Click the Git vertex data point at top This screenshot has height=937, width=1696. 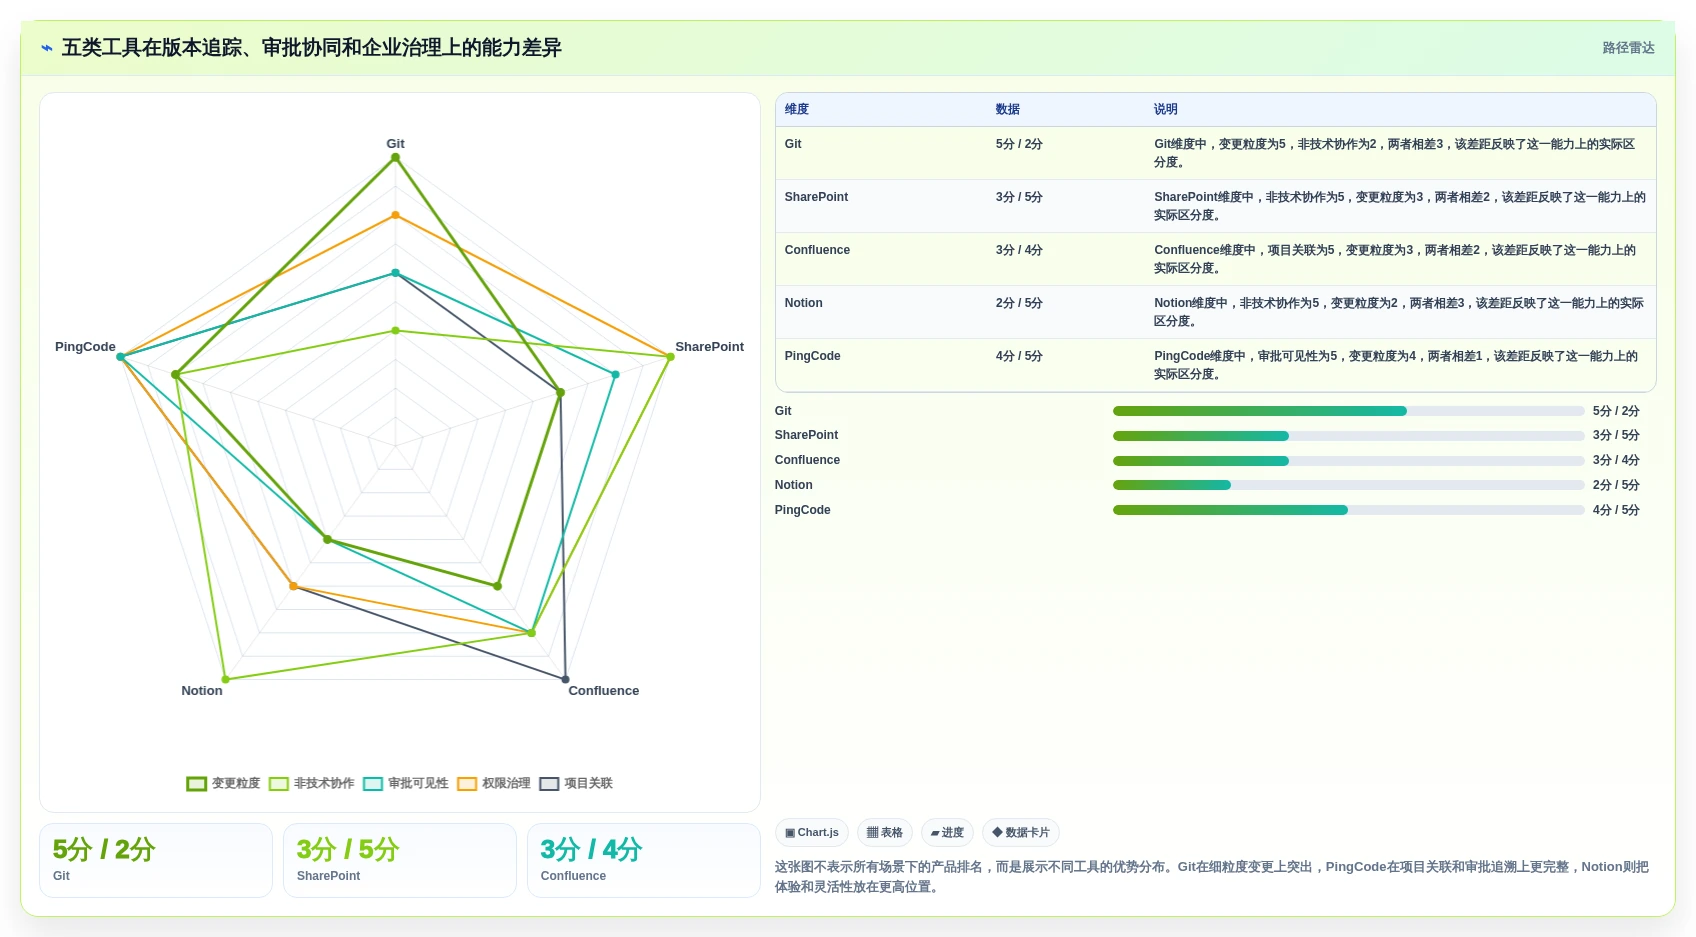pyautogui.click(x=395, y=158)
